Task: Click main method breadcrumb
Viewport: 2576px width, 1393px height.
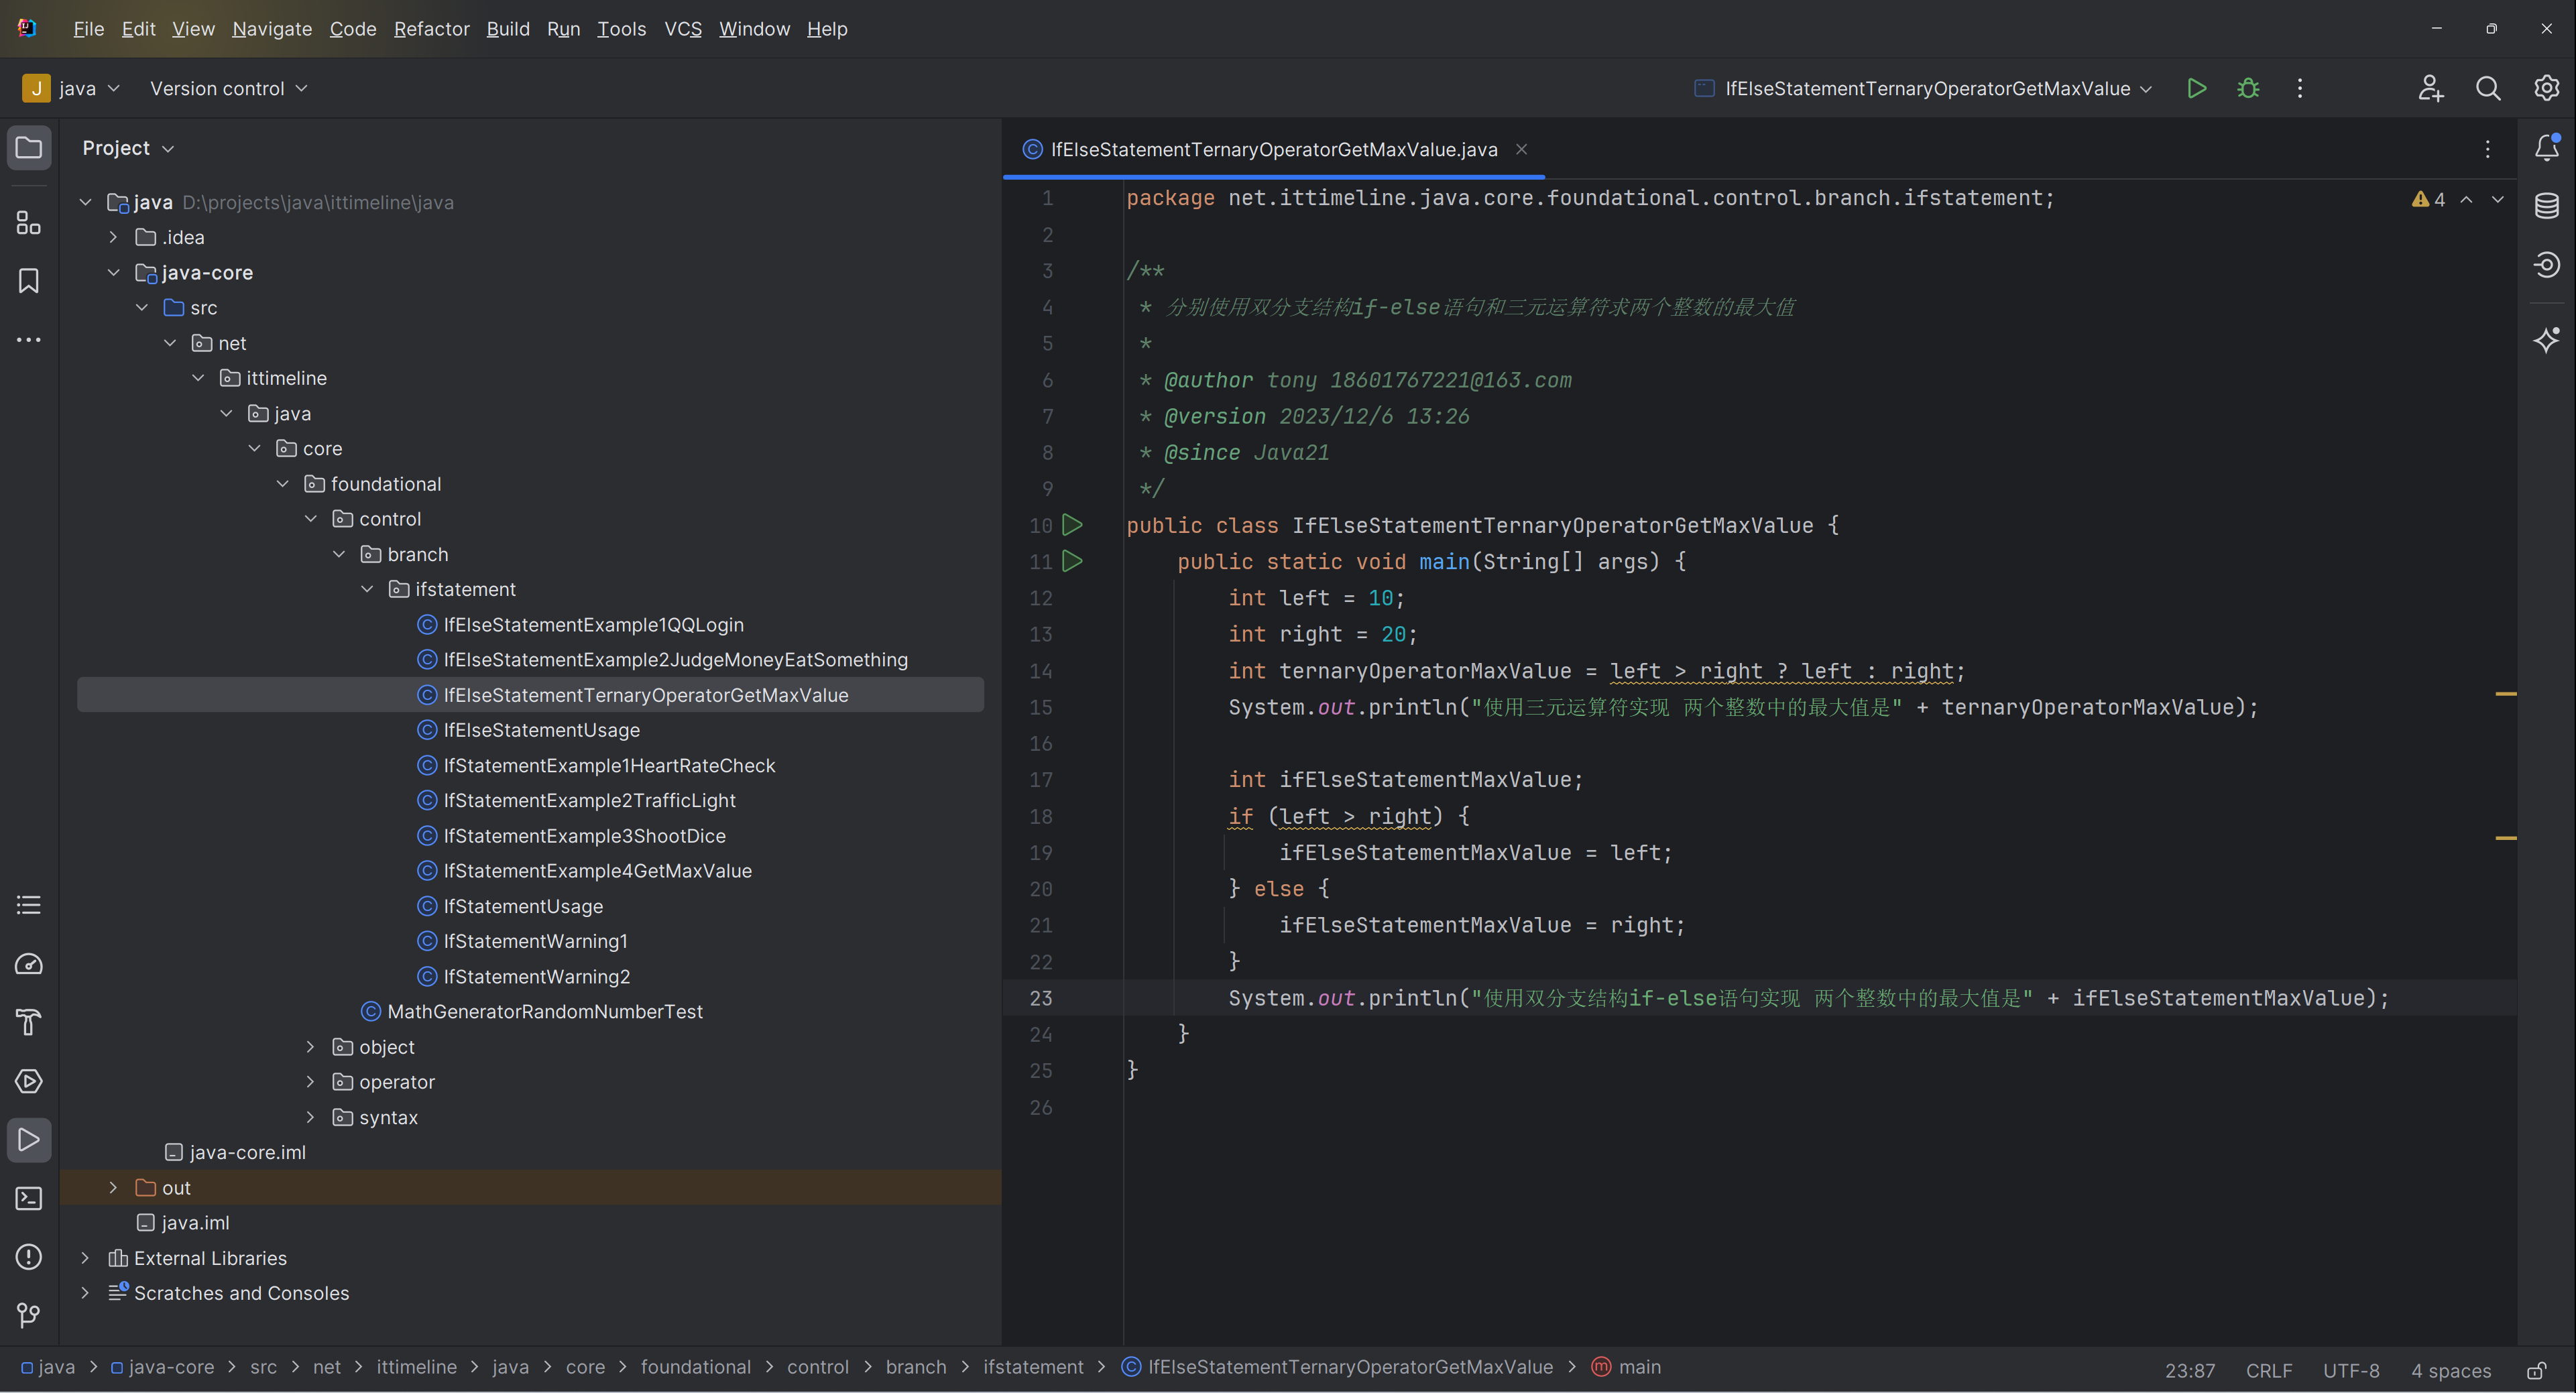Action: tap(1627, 1367)
